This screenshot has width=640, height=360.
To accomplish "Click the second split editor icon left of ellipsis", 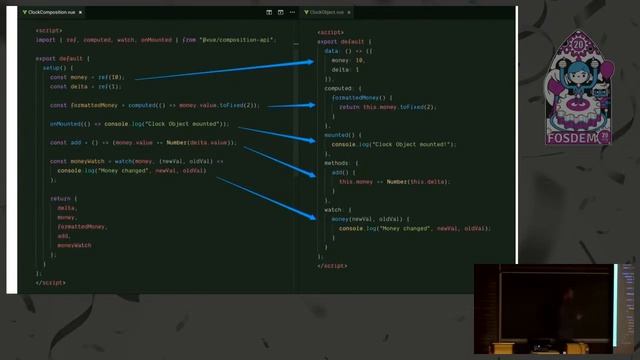I will point(281,13).
